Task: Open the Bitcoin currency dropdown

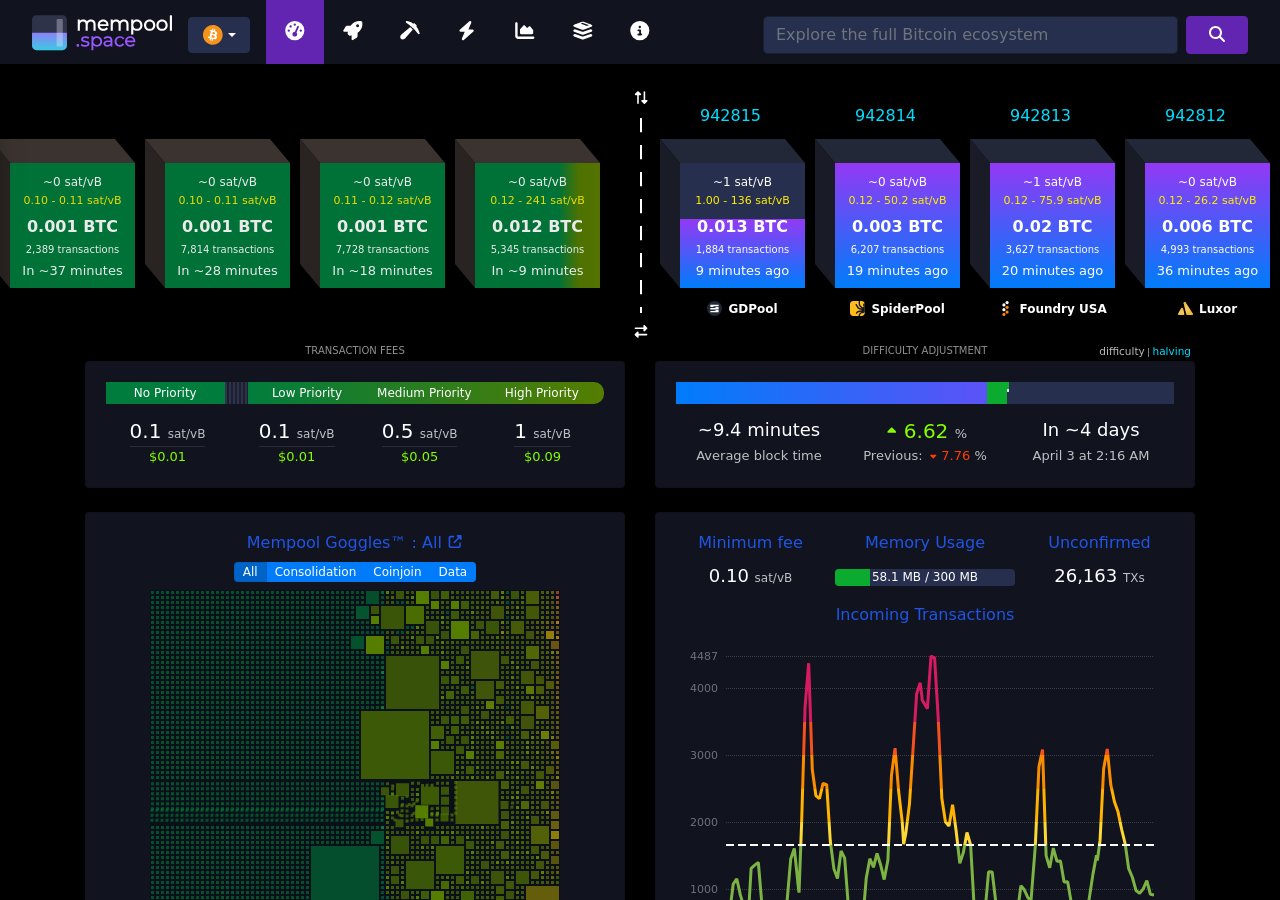Action: pos(218,34)
